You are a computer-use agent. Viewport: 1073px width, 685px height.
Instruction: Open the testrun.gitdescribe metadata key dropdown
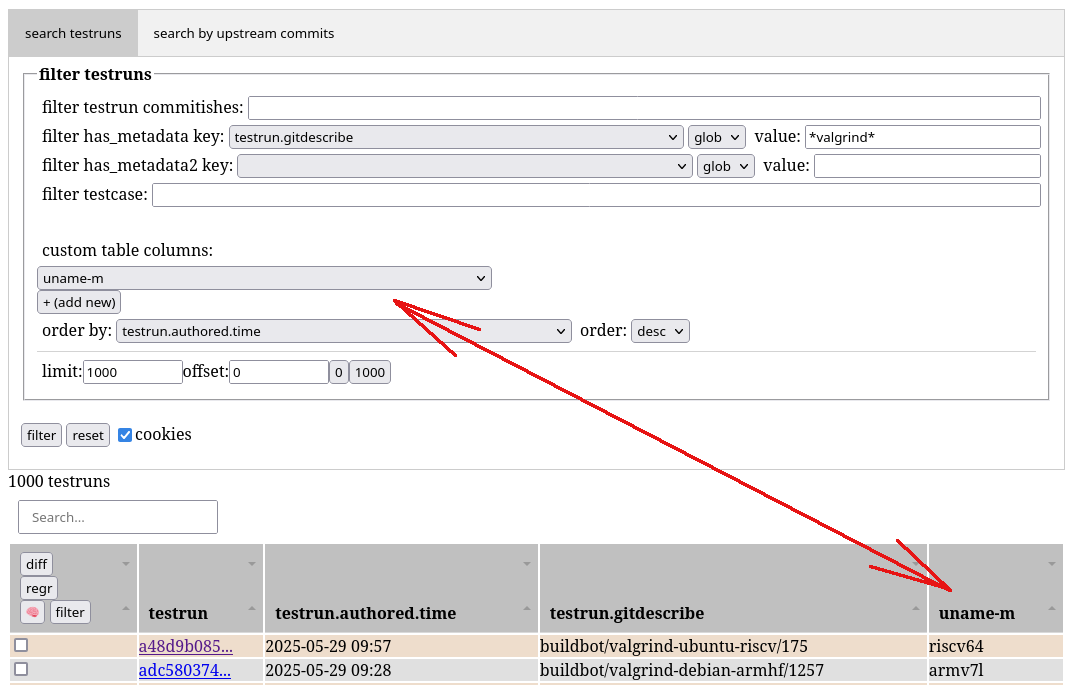coord(456,137)
